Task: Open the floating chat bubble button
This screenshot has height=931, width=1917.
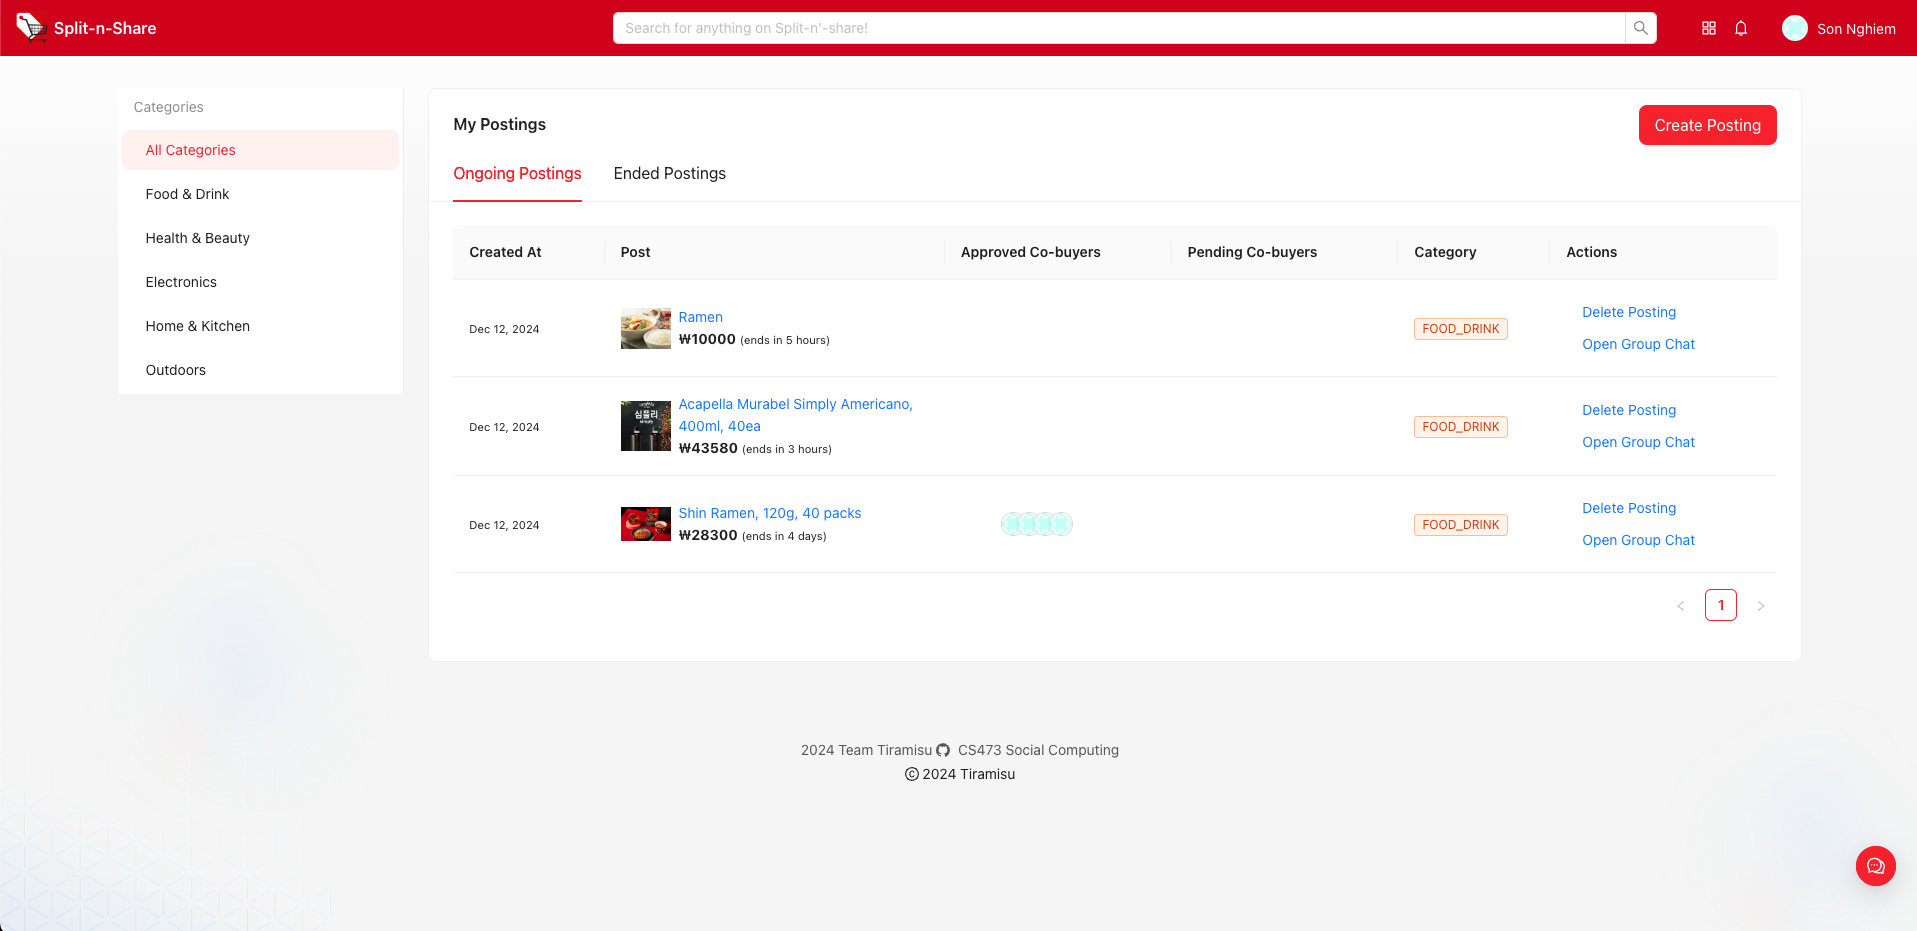Action: (x=1875, y=866)
